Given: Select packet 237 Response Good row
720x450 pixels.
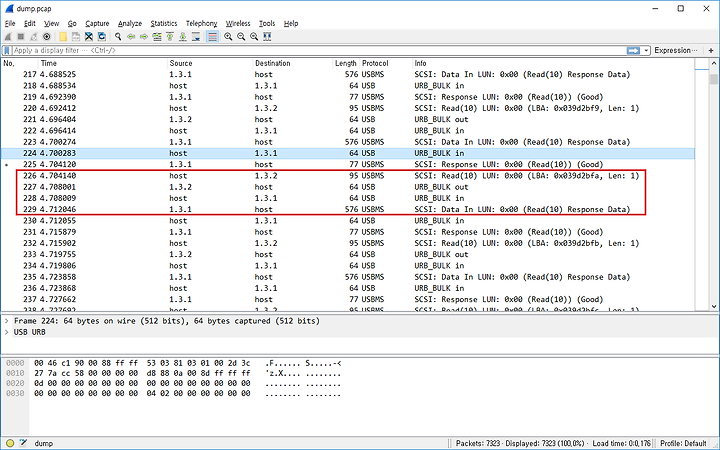Looking at the screenshot, I should (348, 299).
